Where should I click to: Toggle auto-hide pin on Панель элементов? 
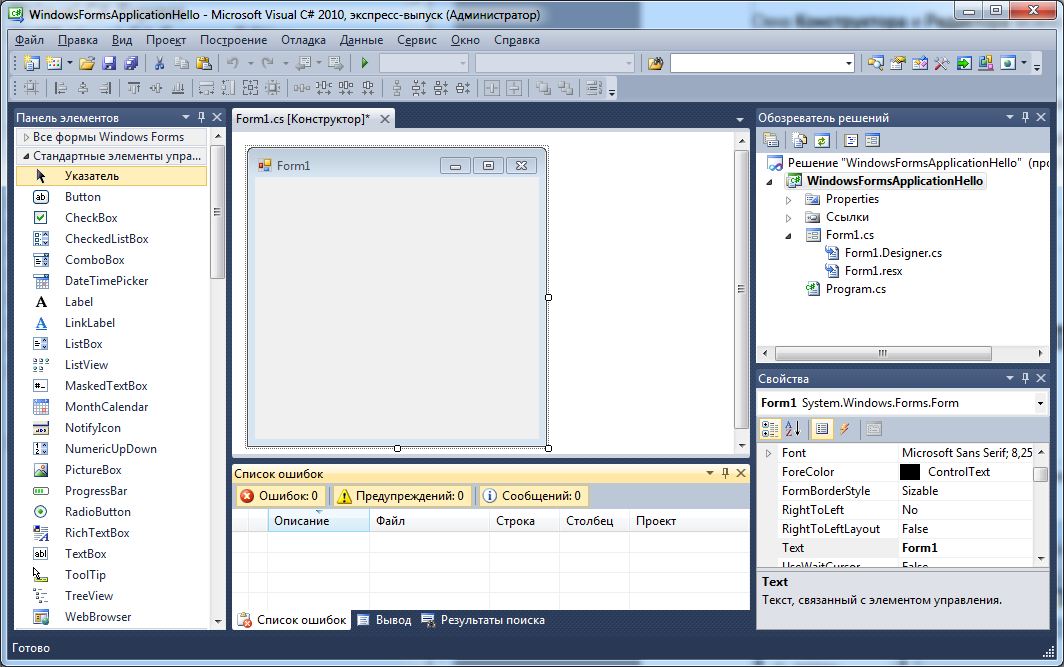(x=201, y=117)
